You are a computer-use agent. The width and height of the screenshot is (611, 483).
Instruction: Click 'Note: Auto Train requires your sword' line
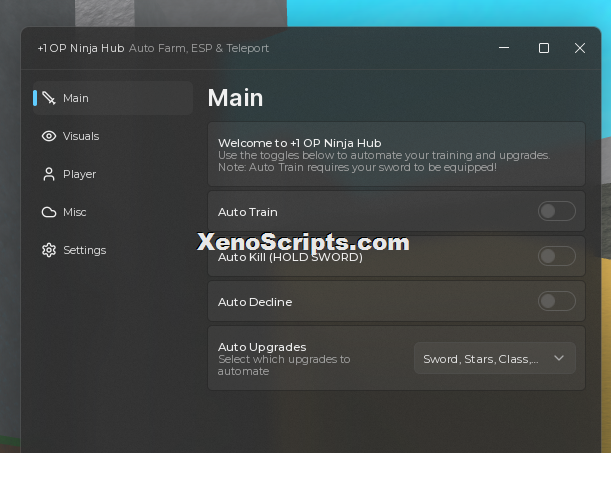click(357, 167)
